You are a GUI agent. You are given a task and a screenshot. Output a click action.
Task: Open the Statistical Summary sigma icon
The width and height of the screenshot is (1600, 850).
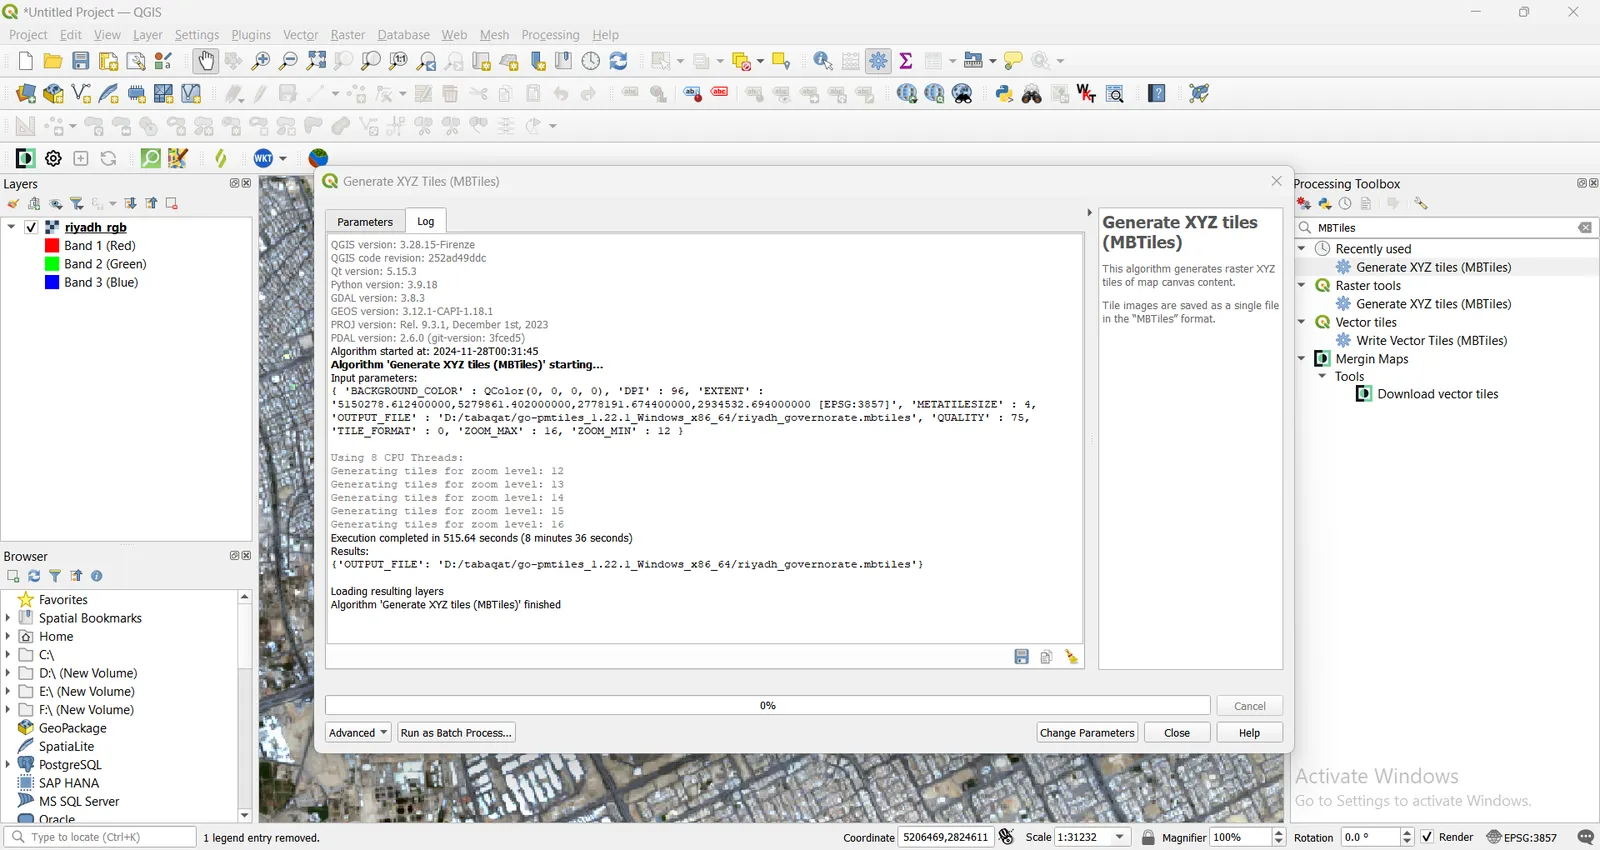907,62
